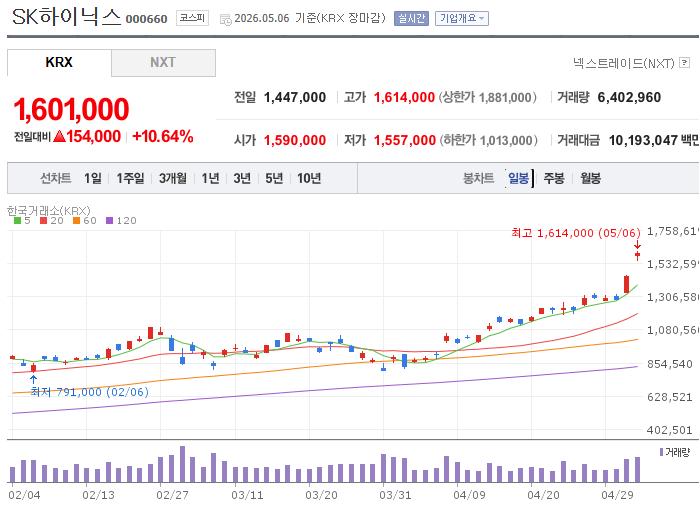Click the 상한가 1,881,000 text
Screen dimensions: 699x506
487,97
